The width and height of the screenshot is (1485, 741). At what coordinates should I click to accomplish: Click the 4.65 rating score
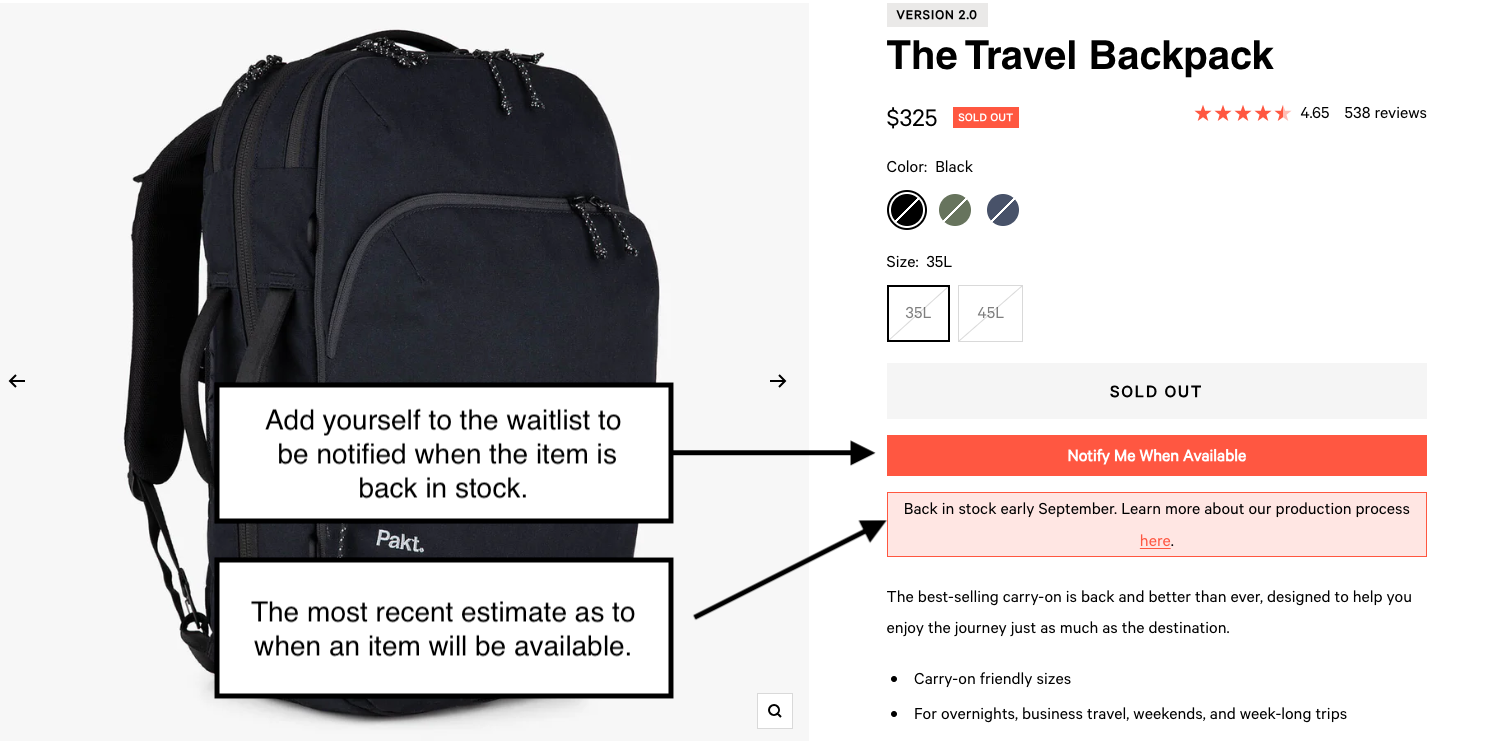(1315, 113)
